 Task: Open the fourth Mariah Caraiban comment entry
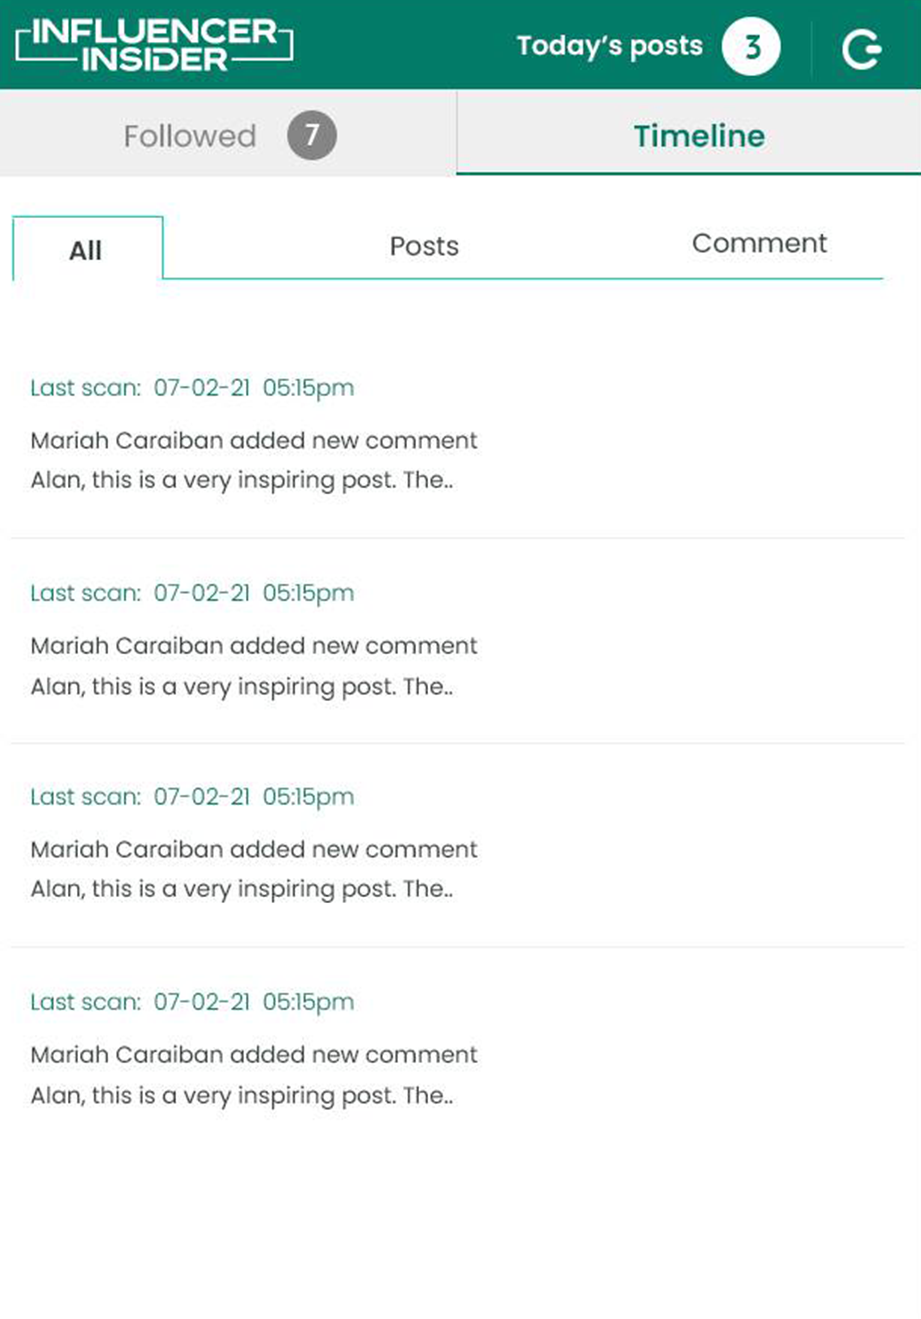[457, 1050]
